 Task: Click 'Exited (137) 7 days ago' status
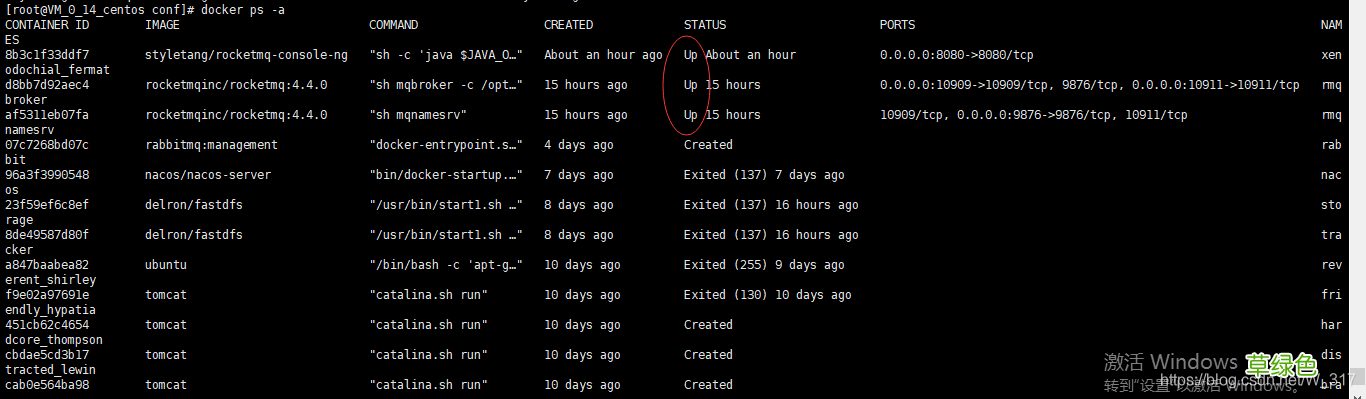tap(764, 175)
